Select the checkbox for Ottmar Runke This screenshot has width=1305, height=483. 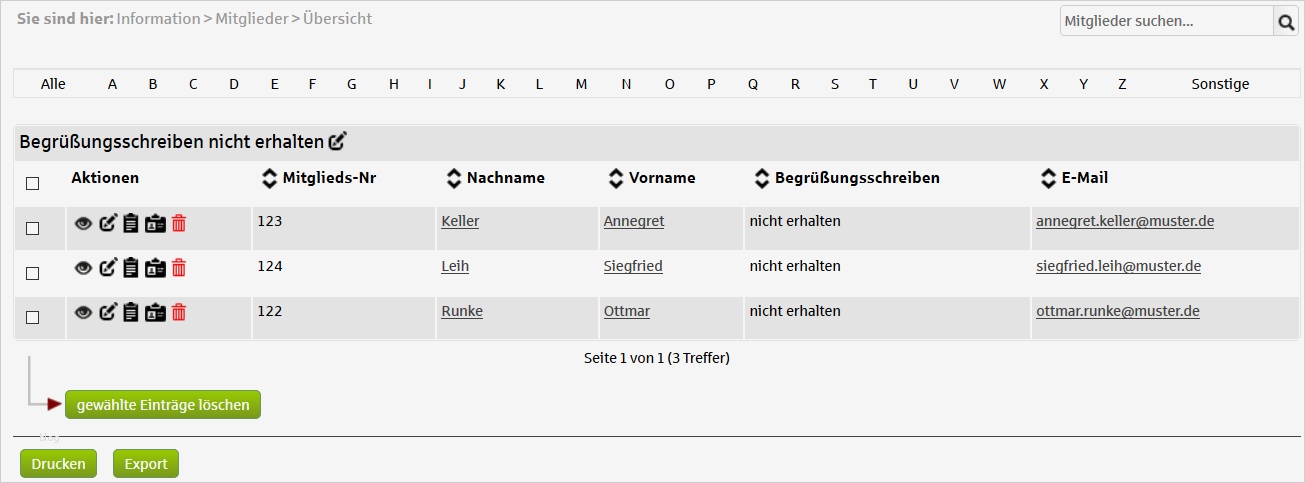[33, 317]
